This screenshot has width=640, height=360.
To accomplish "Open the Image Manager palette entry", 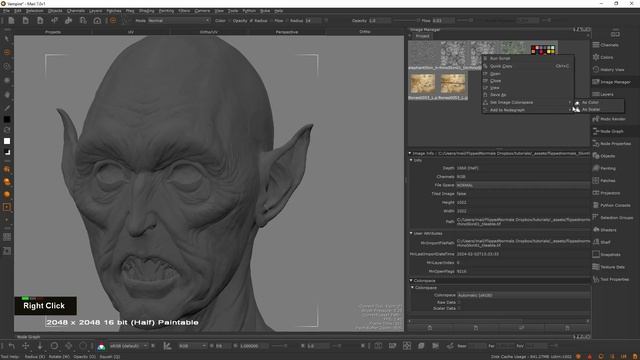I will (x=611, y=82).
